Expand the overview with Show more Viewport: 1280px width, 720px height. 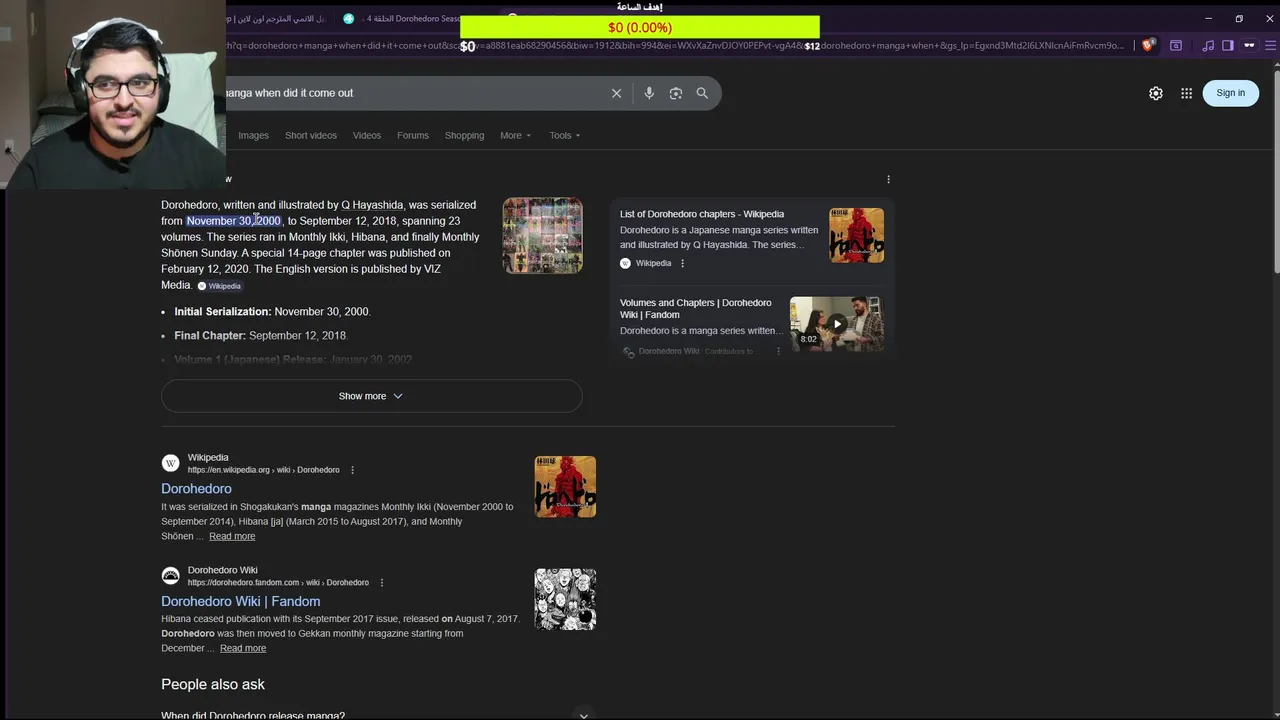371,396
